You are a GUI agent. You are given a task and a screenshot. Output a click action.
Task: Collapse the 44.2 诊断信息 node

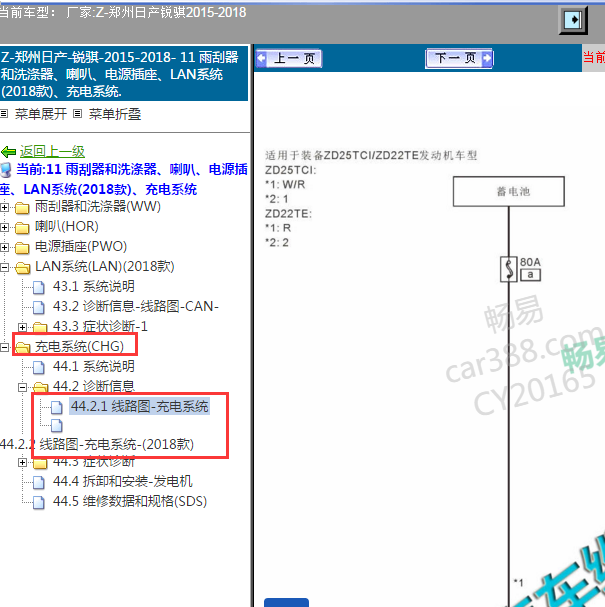(x=22, y=387)
